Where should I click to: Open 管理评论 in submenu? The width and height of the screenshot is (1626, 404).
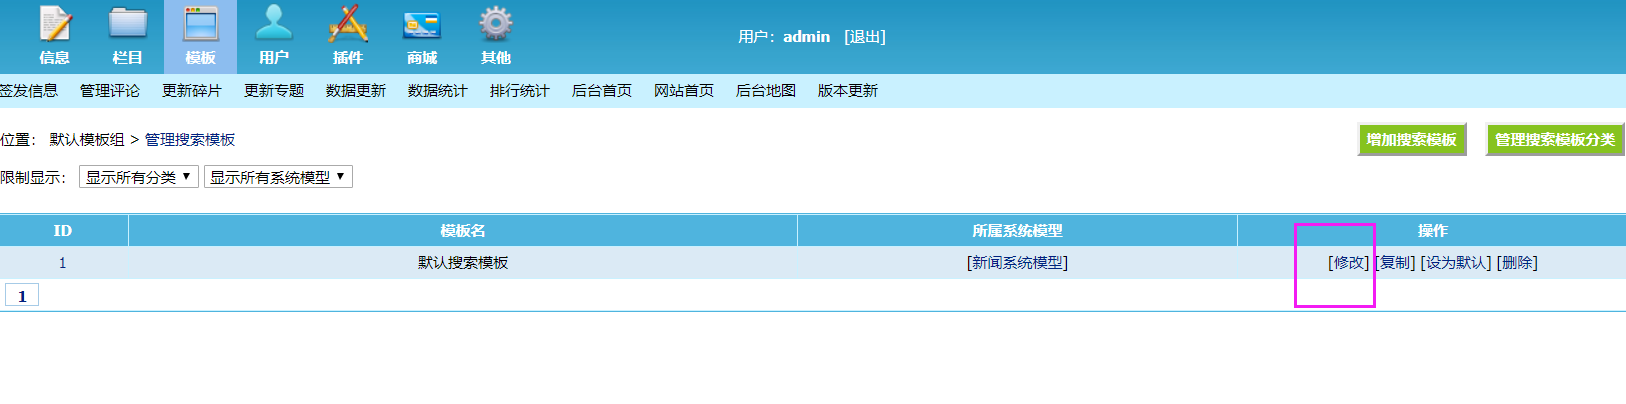click(110, 91)
